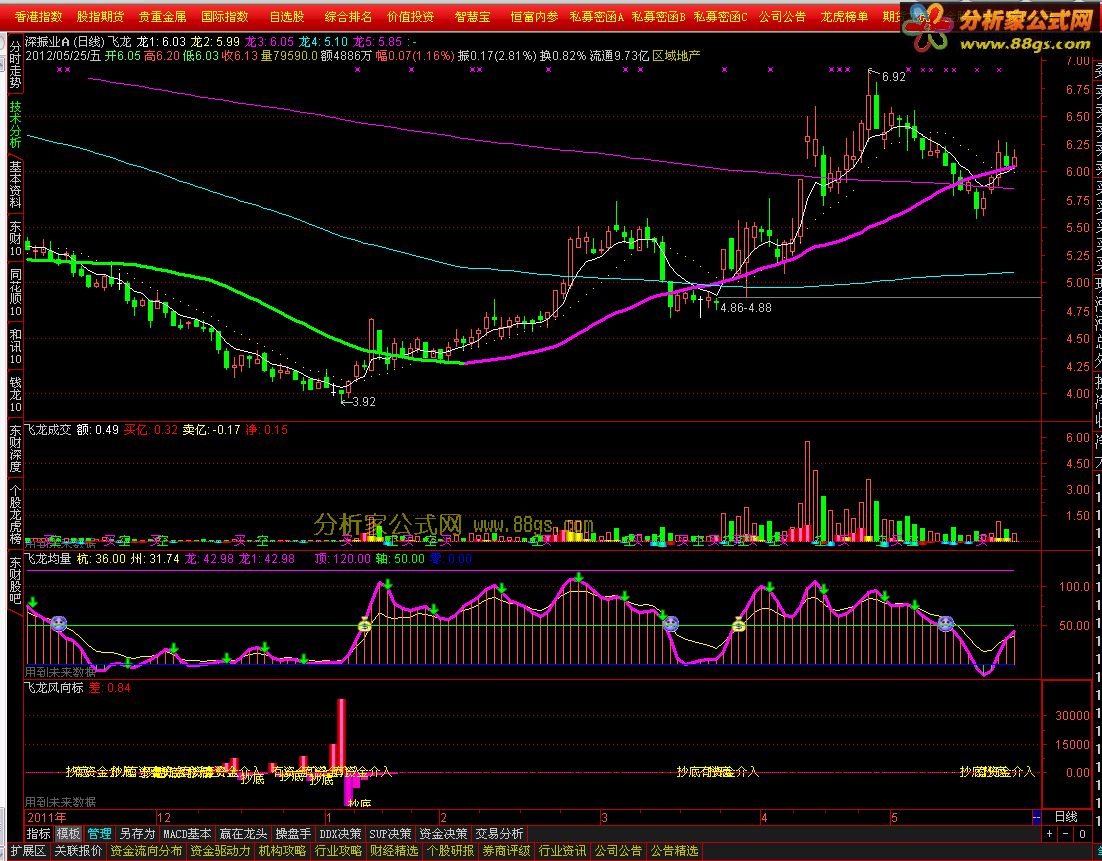Viewport: 1102px width, 861px height.
Task: Open the 行业攻略 tab
Action: tap(337, 851)
